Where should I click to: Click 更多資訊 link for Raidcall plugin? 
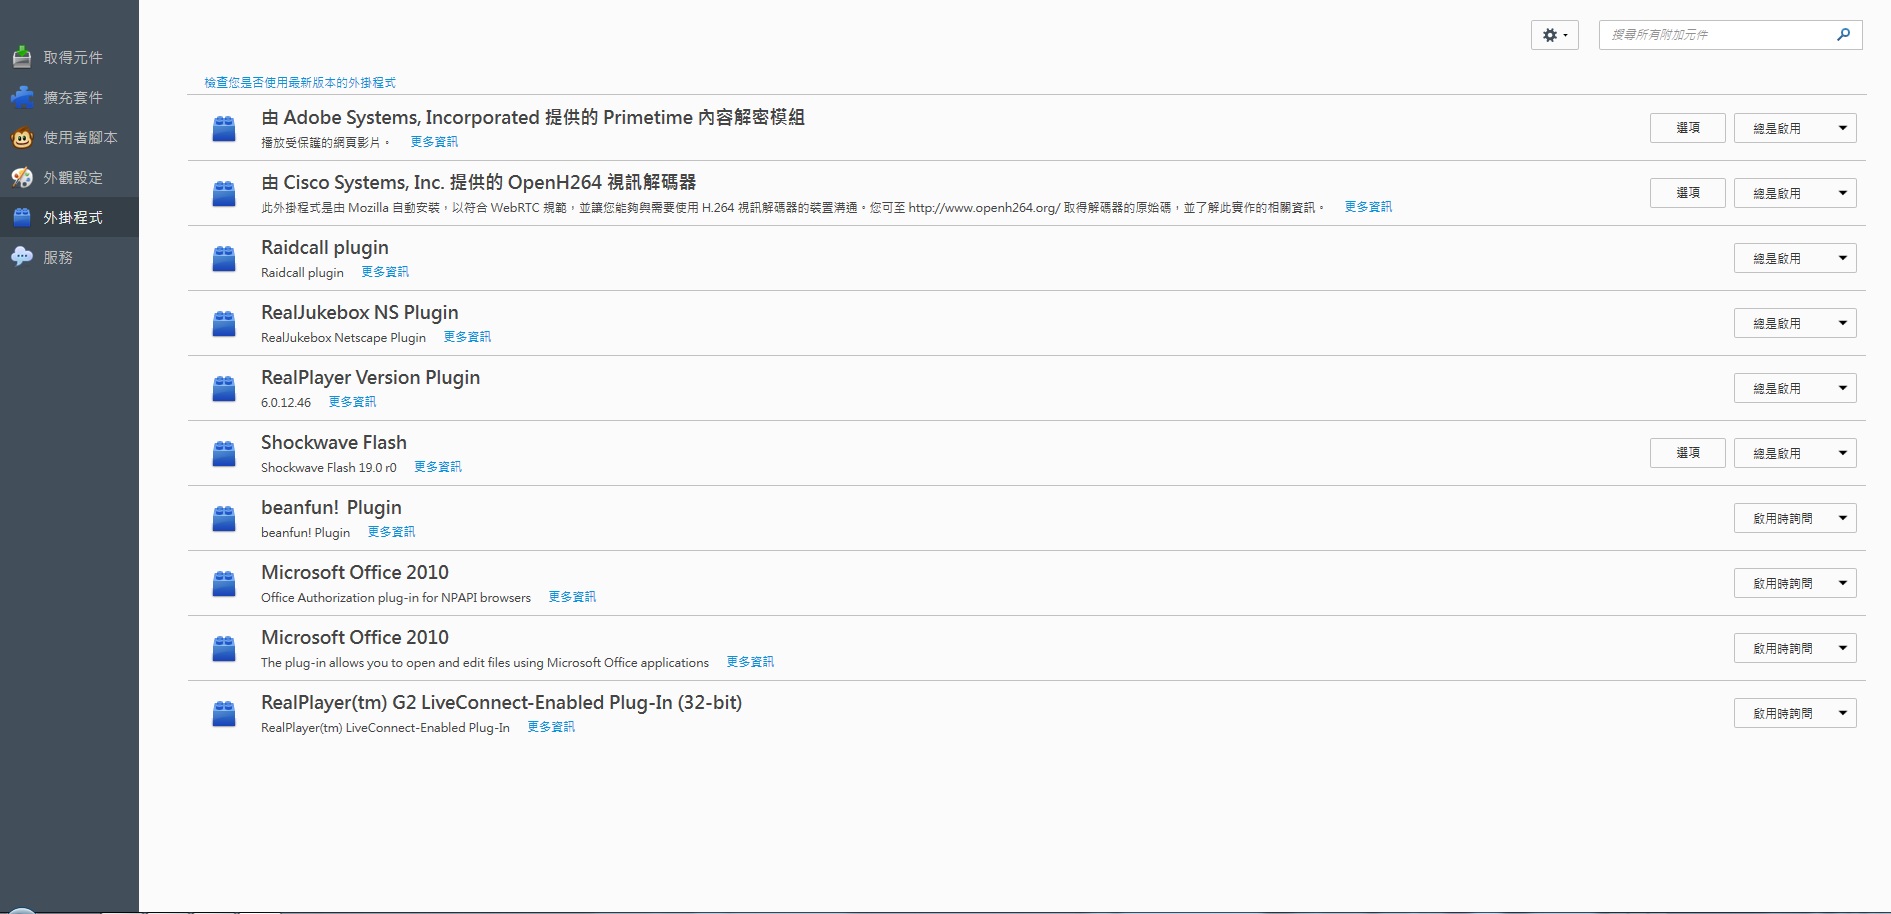tap(385, 272)
